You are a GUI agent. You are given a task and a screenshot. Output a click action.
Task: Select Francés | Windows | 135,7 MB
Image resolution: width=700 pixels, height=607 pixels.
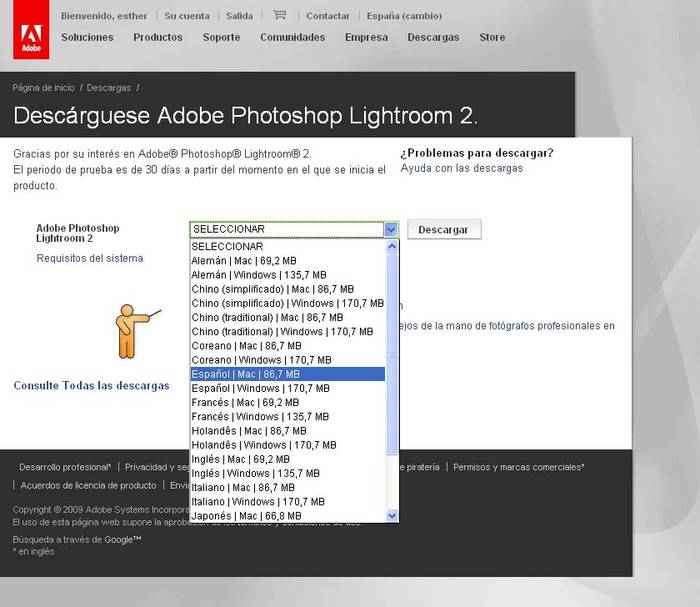click(288, 416)
